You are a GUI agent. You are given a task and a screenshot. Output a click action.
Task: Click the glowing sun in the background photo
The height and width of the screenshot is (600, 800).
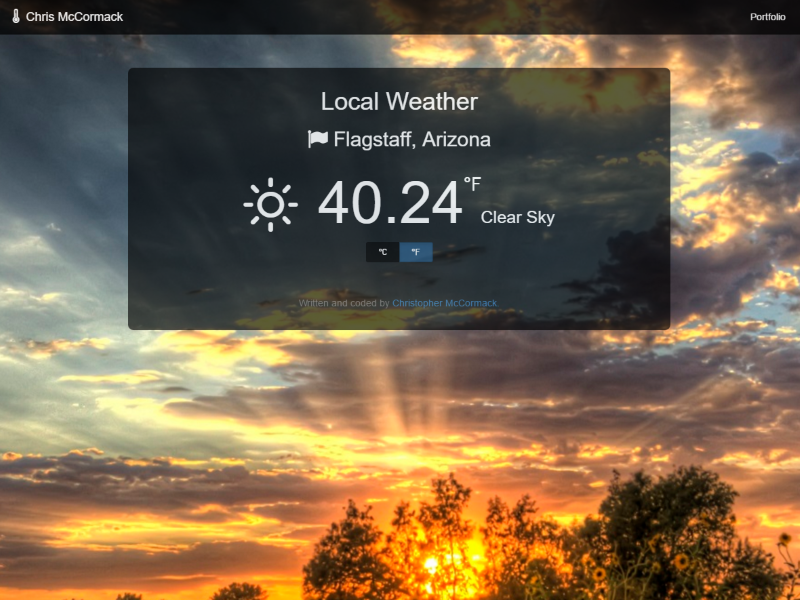tap(432, 565)
